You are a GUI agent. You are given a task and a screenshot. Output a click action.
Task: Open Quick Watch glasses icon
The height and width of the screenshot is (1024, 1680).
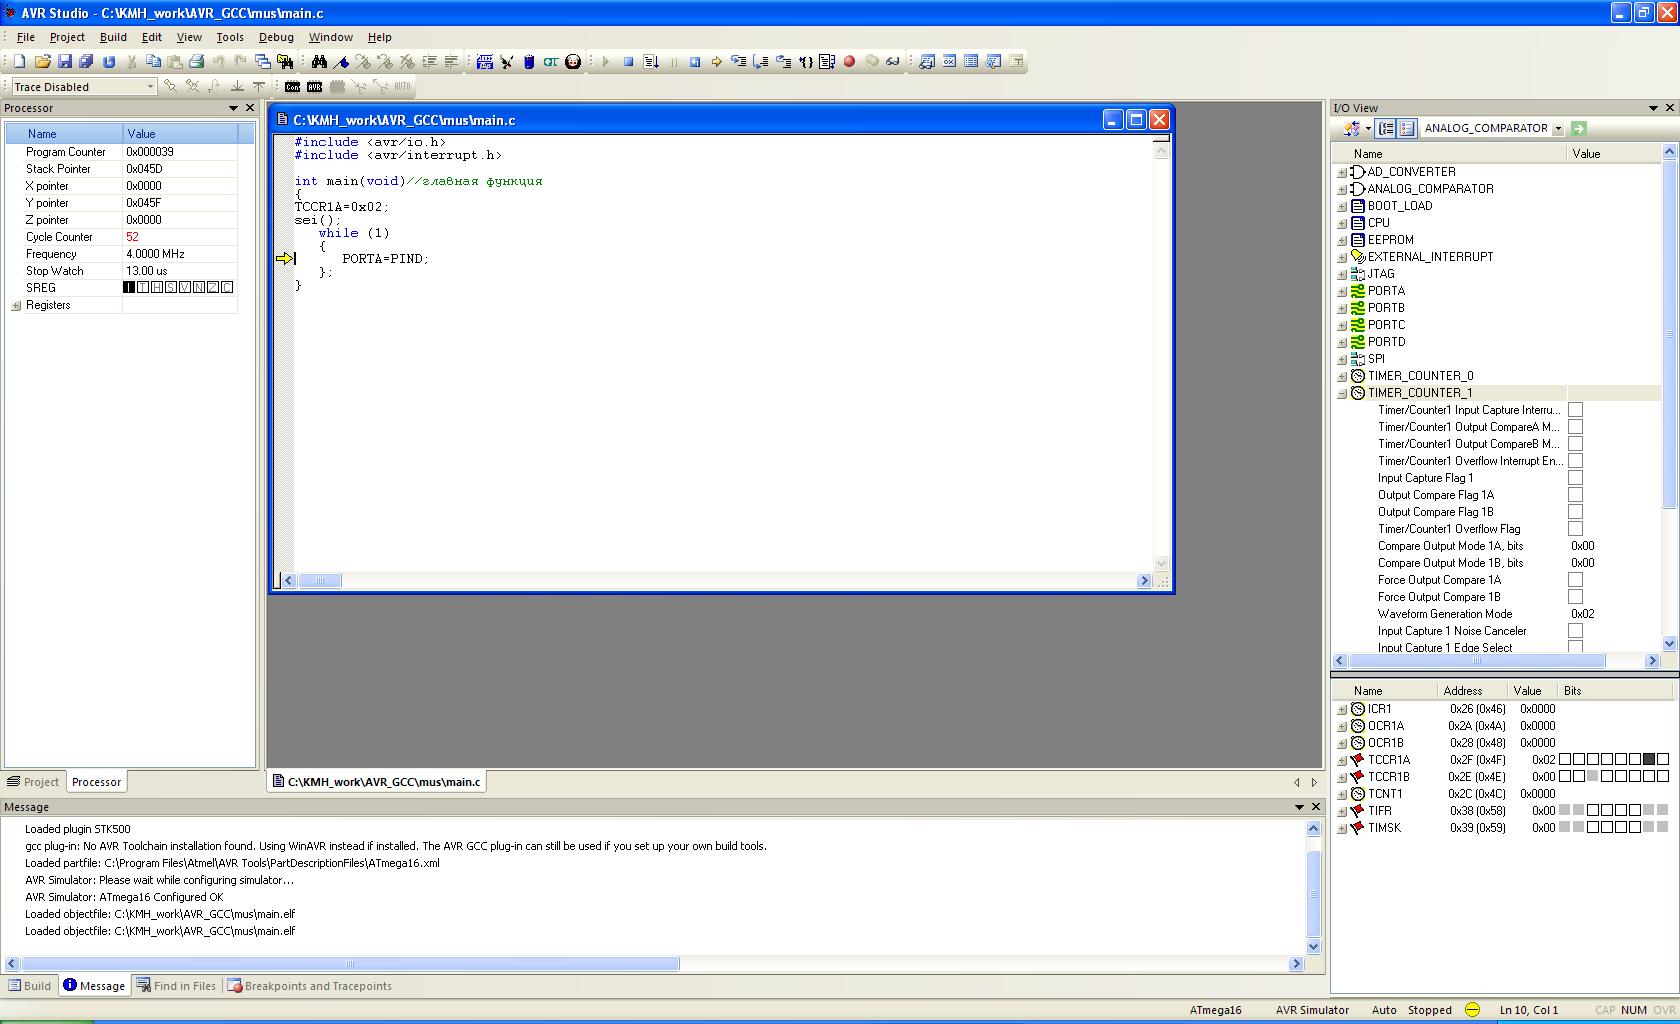coord(893,61)
